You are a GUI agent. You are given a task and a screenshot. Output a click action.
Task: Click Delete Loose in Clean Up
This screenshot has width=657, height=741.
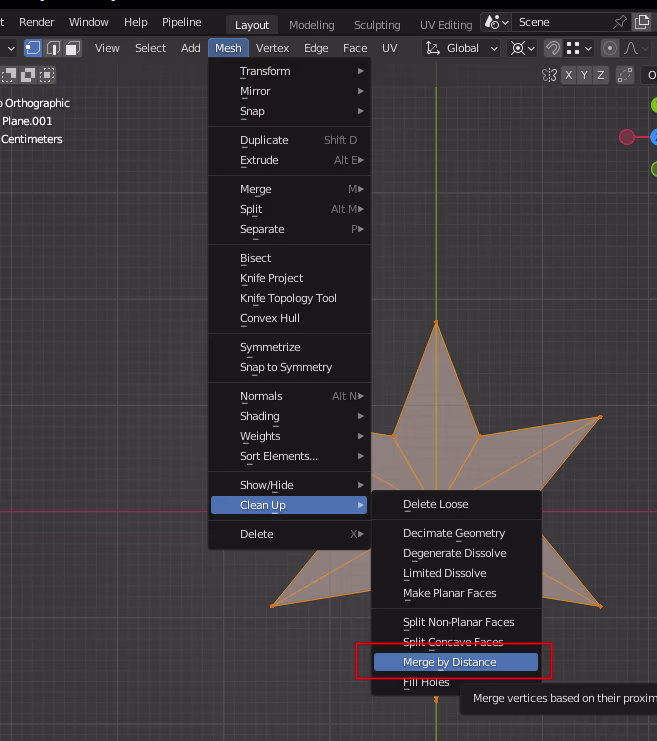pyautogui.click(x=456, y=504)
